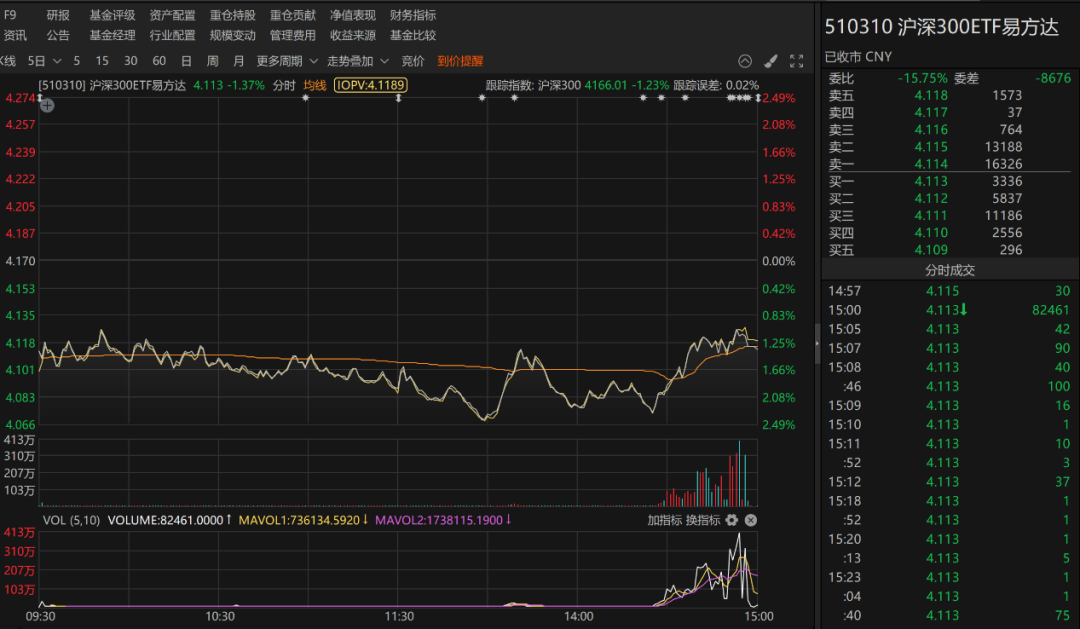Open 基金经理 fund manager page
This screenshot has height=629, width=1080.
(x=112, y=35)
